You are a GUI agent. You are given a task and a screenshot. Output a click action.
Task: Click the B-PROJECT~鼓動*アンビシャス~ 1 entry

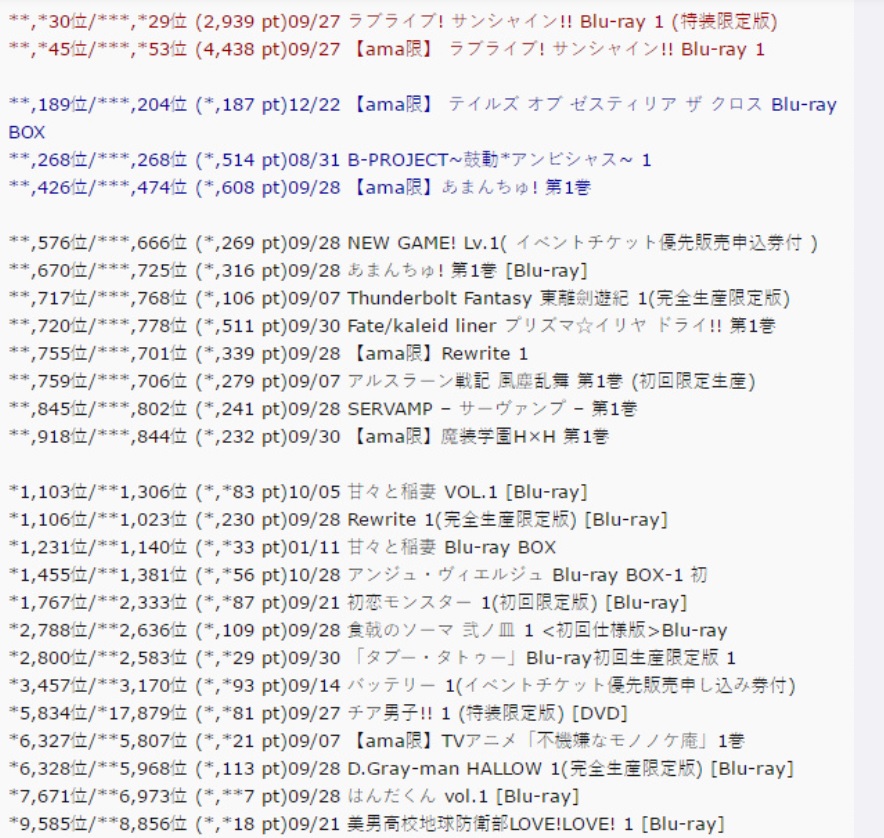[x=330, y=160]
